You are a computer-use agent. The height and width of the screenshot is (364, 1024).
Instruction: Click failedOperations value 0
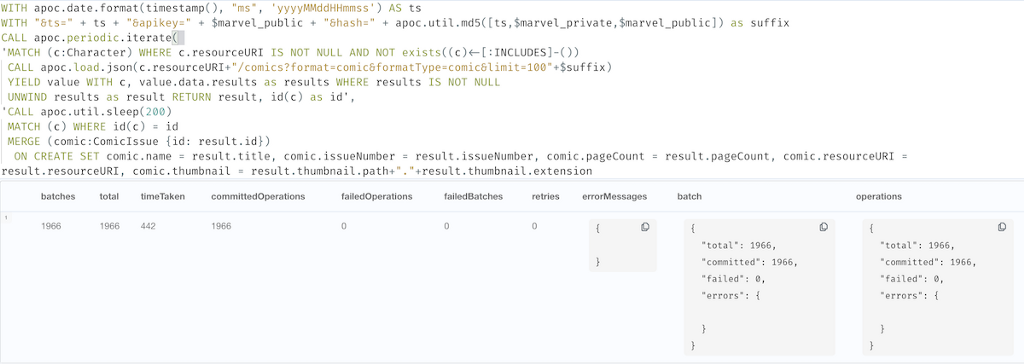344,226
